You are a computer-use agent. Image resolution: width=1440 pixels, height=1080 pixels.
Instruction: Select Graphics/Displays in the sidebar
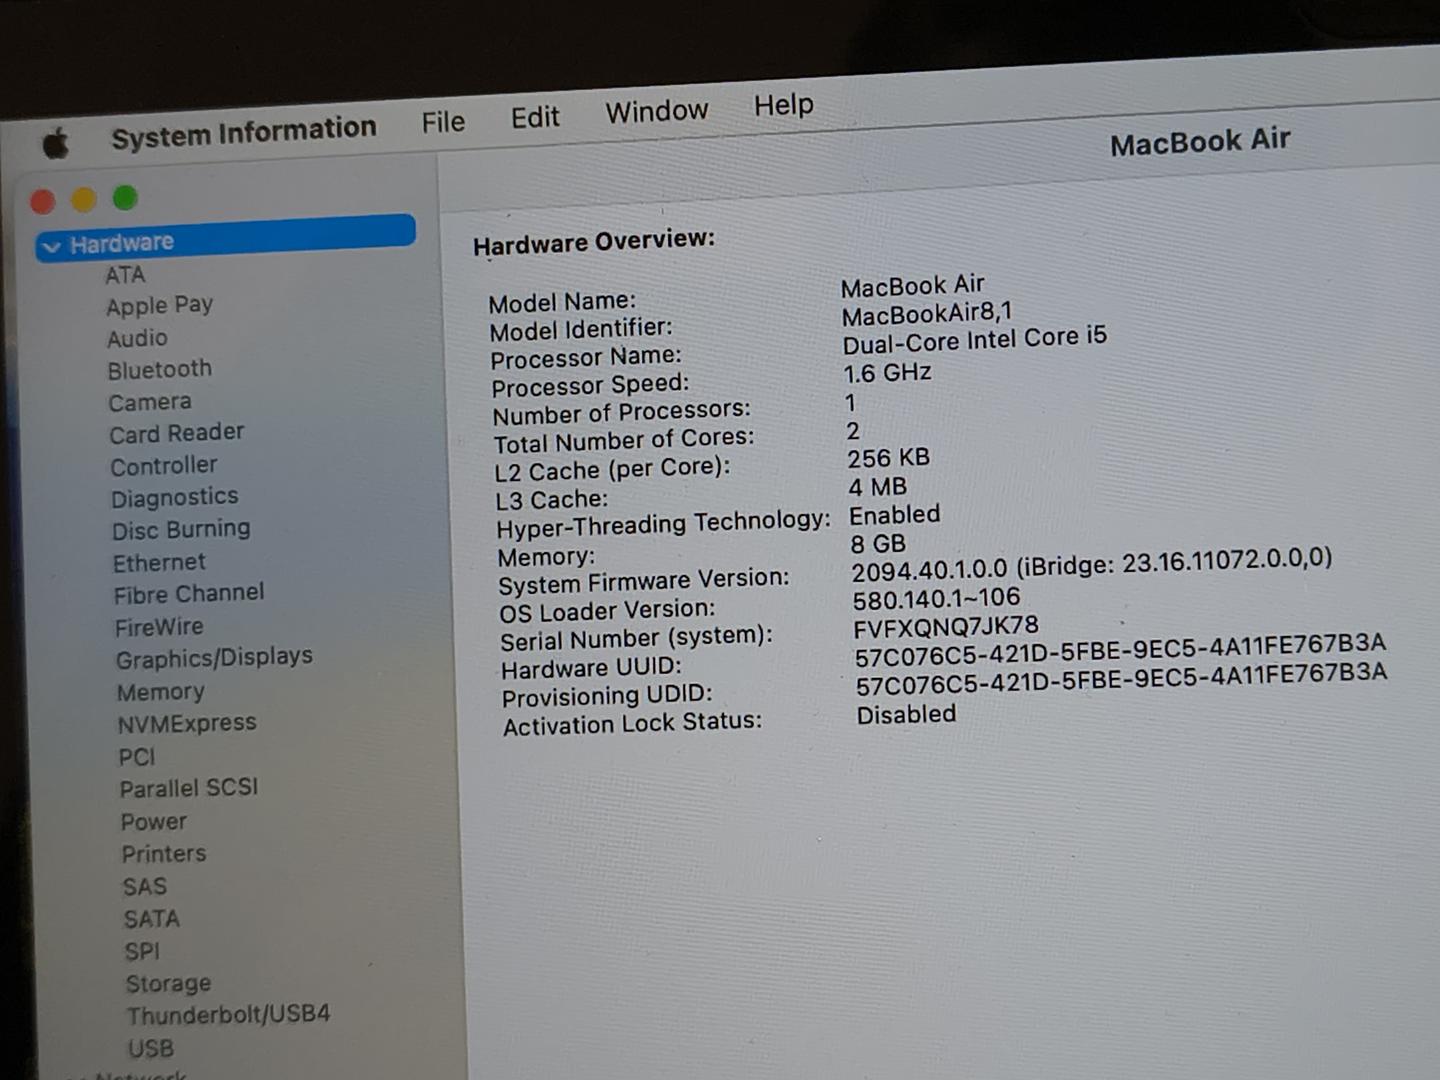pyautogui.click(x=214, y=658)
